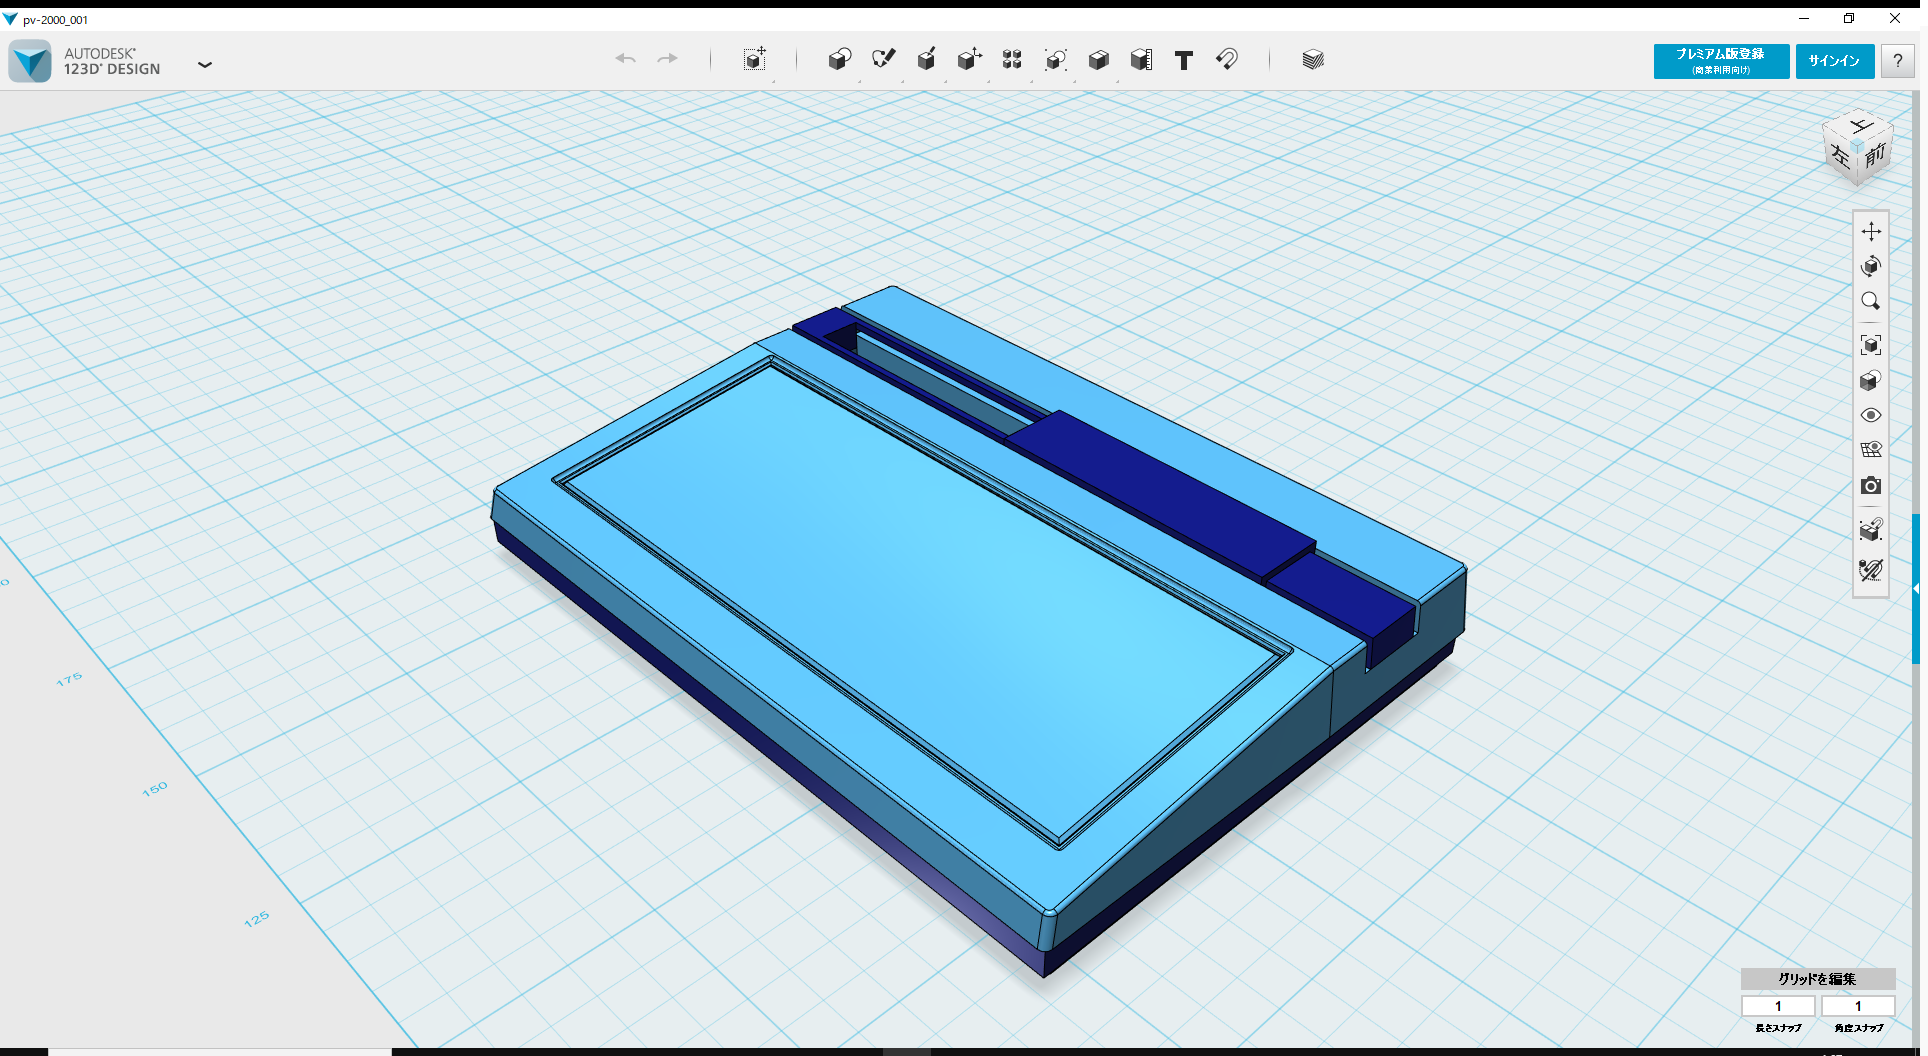The height and width of the screenshot is (1056, 1928).
Task: Select the Measure tool
Action: pyautogui.click(x=1141, y=59)
